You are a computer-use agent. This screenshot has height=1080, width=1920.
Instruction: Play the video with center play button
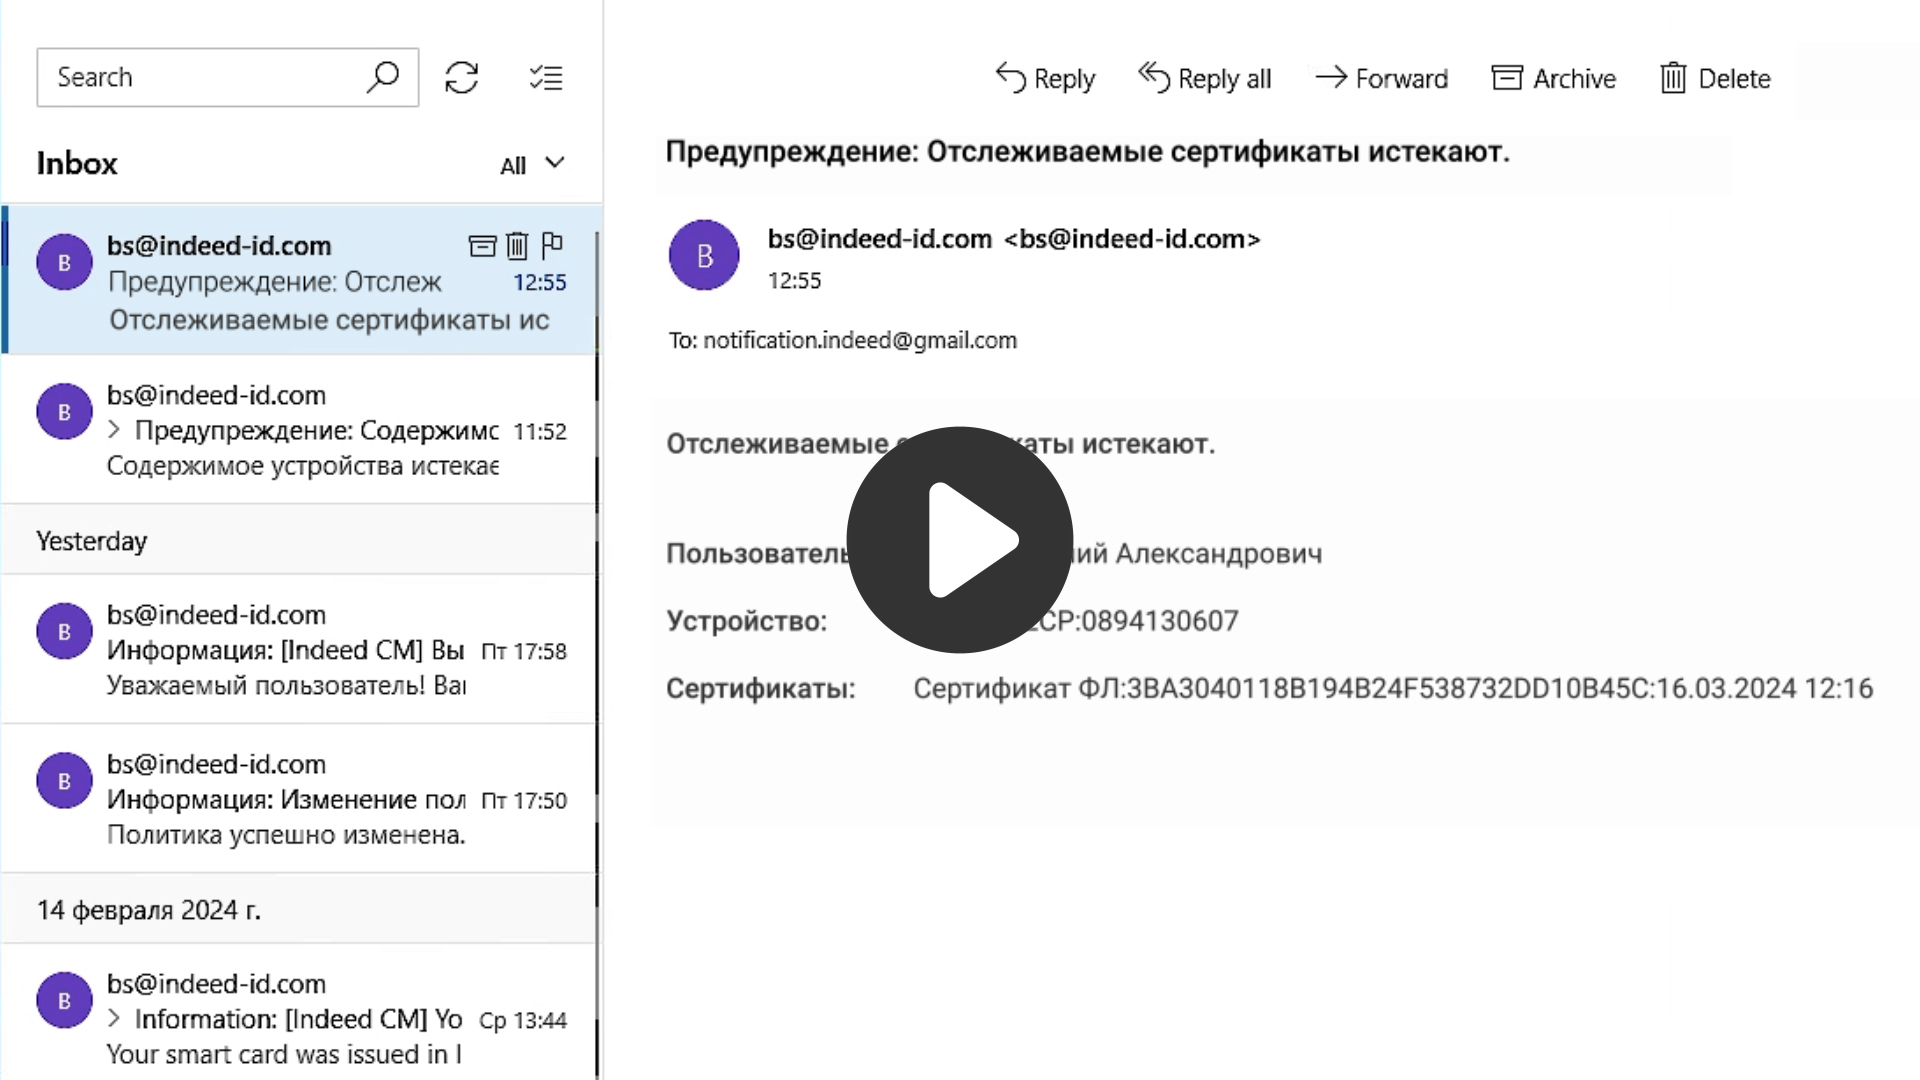pos(960,540)
